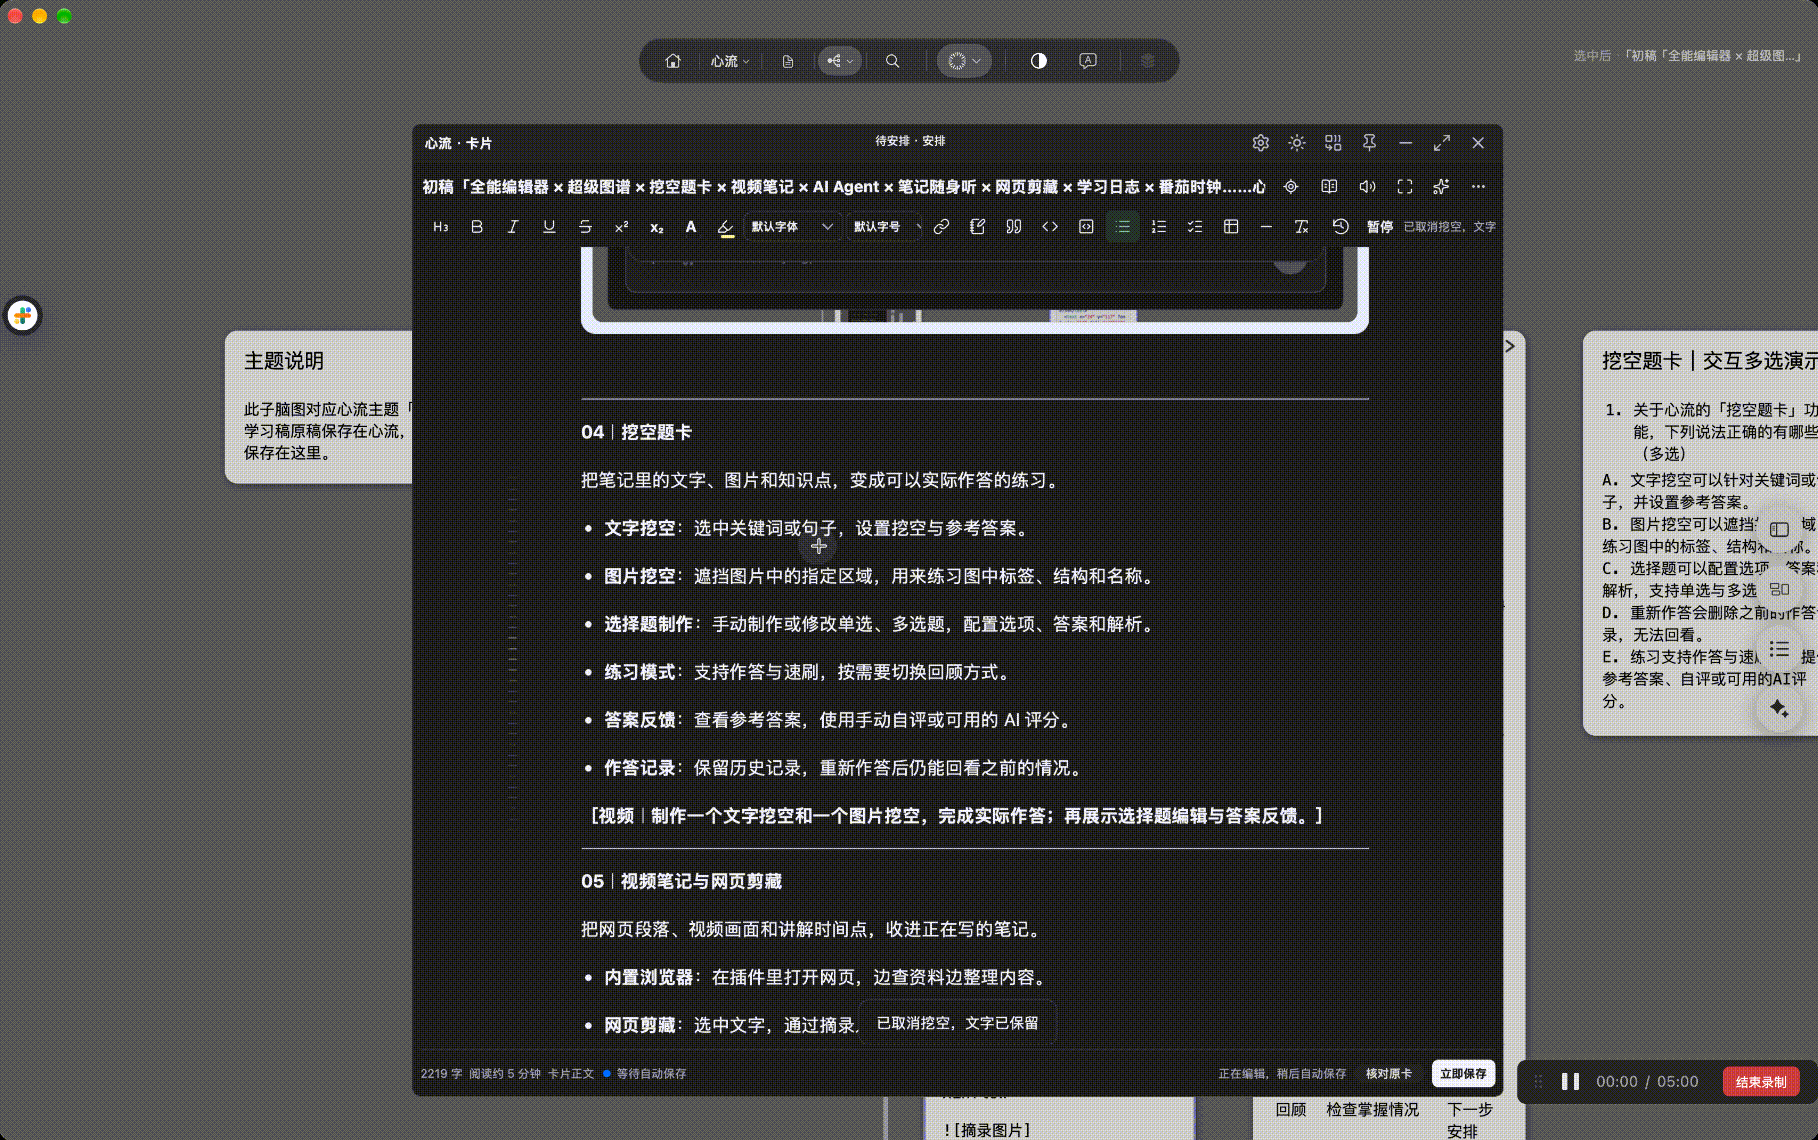Pin the card window with pushpin icon
The width and height of the screenshot is (1818, 1140).
1369,143
